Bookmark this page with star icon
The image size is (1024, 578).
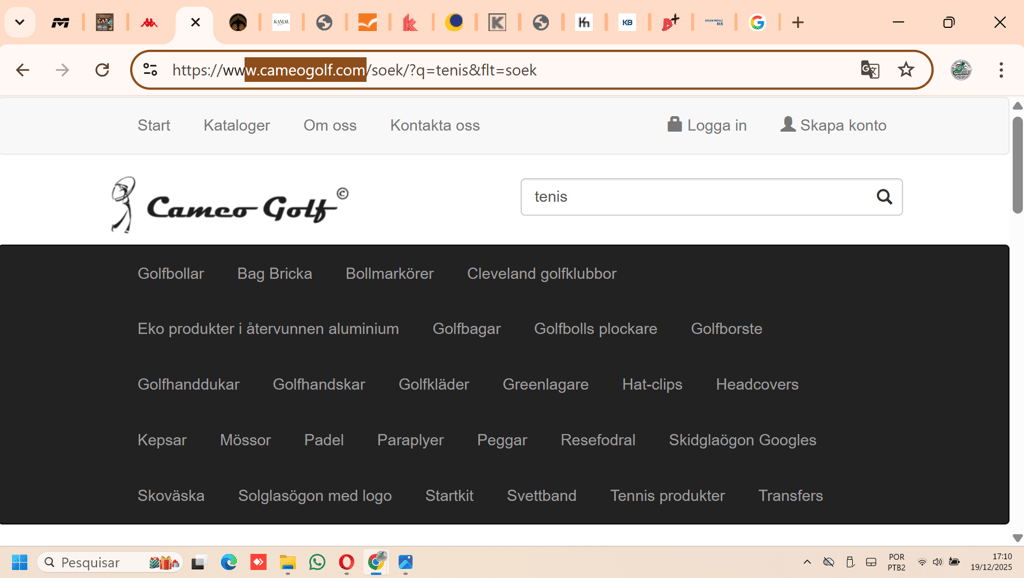pyautogui.click(x=906, y=69)
